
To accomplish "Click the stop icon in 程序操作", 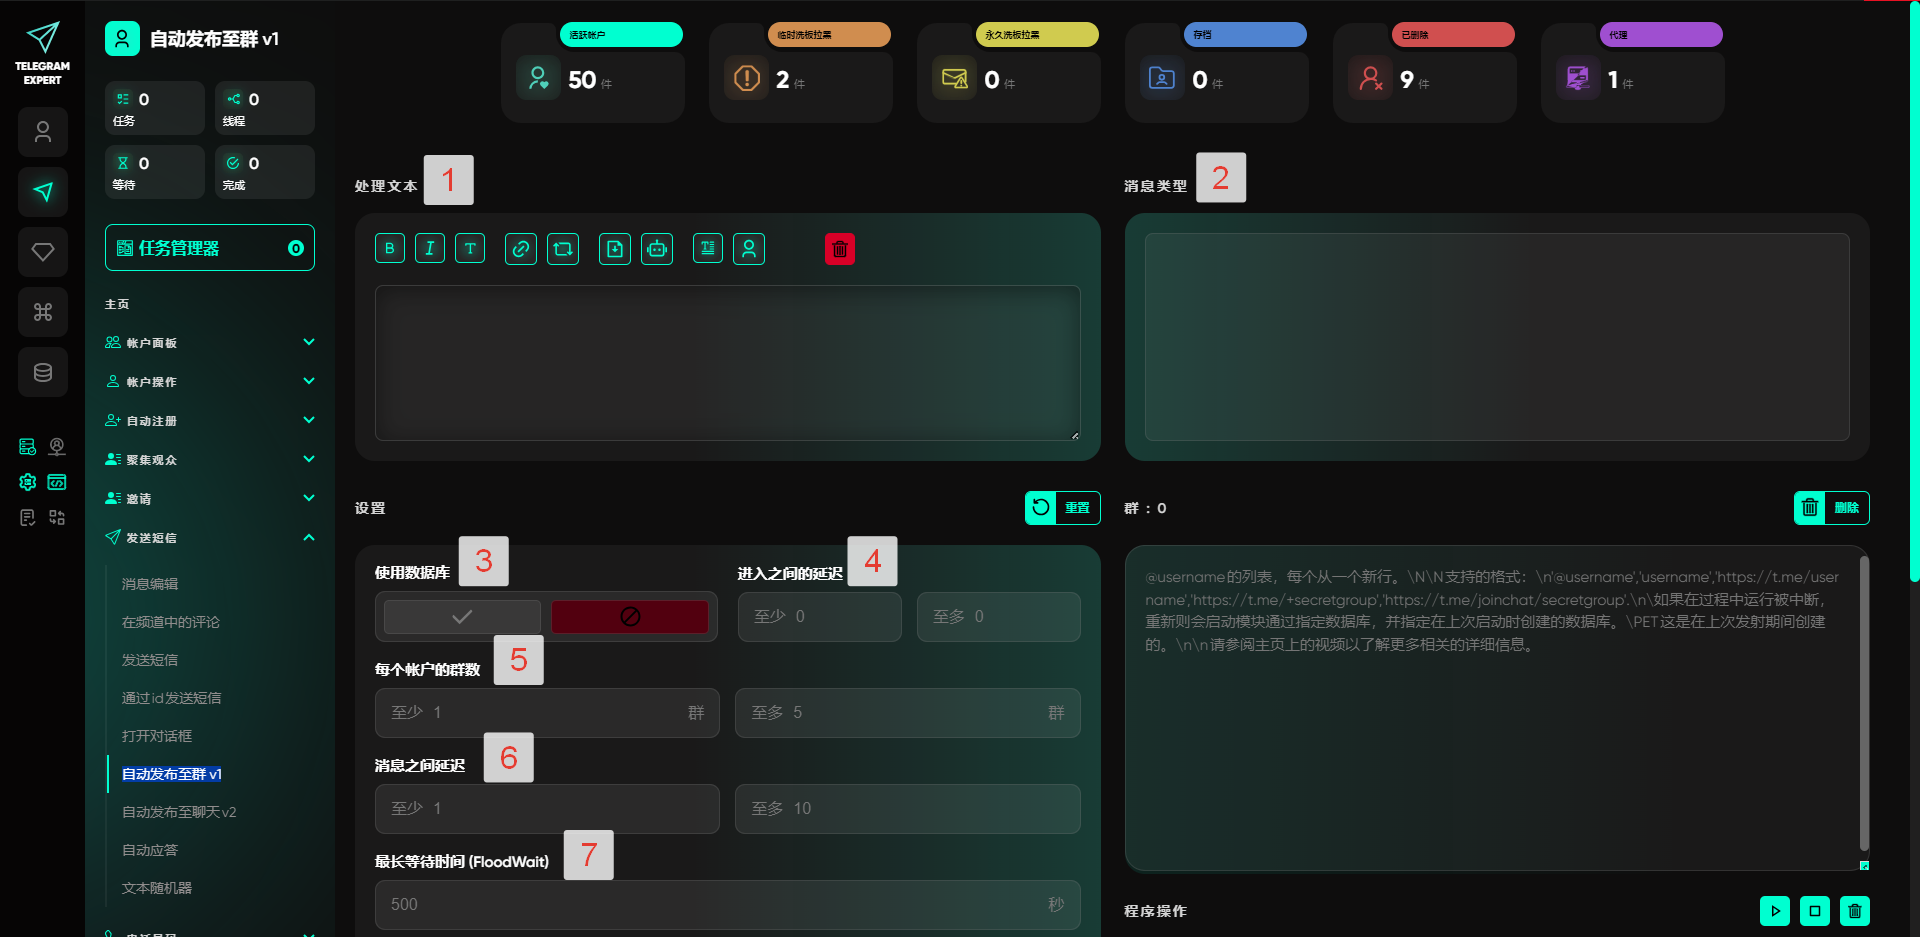I will (1814, 911).
